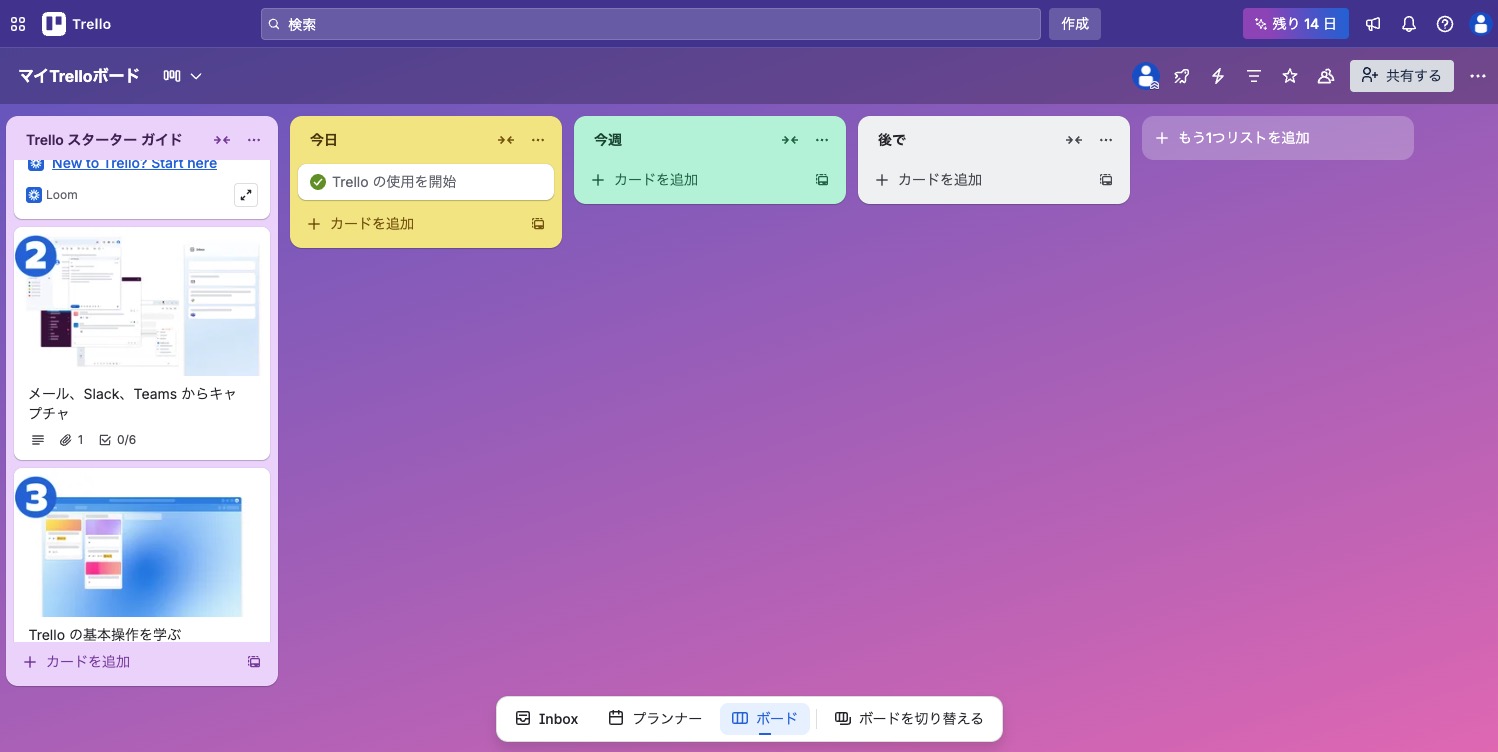Click the help question mark icon
The image size is (1498, 752).
[1445, 24]
